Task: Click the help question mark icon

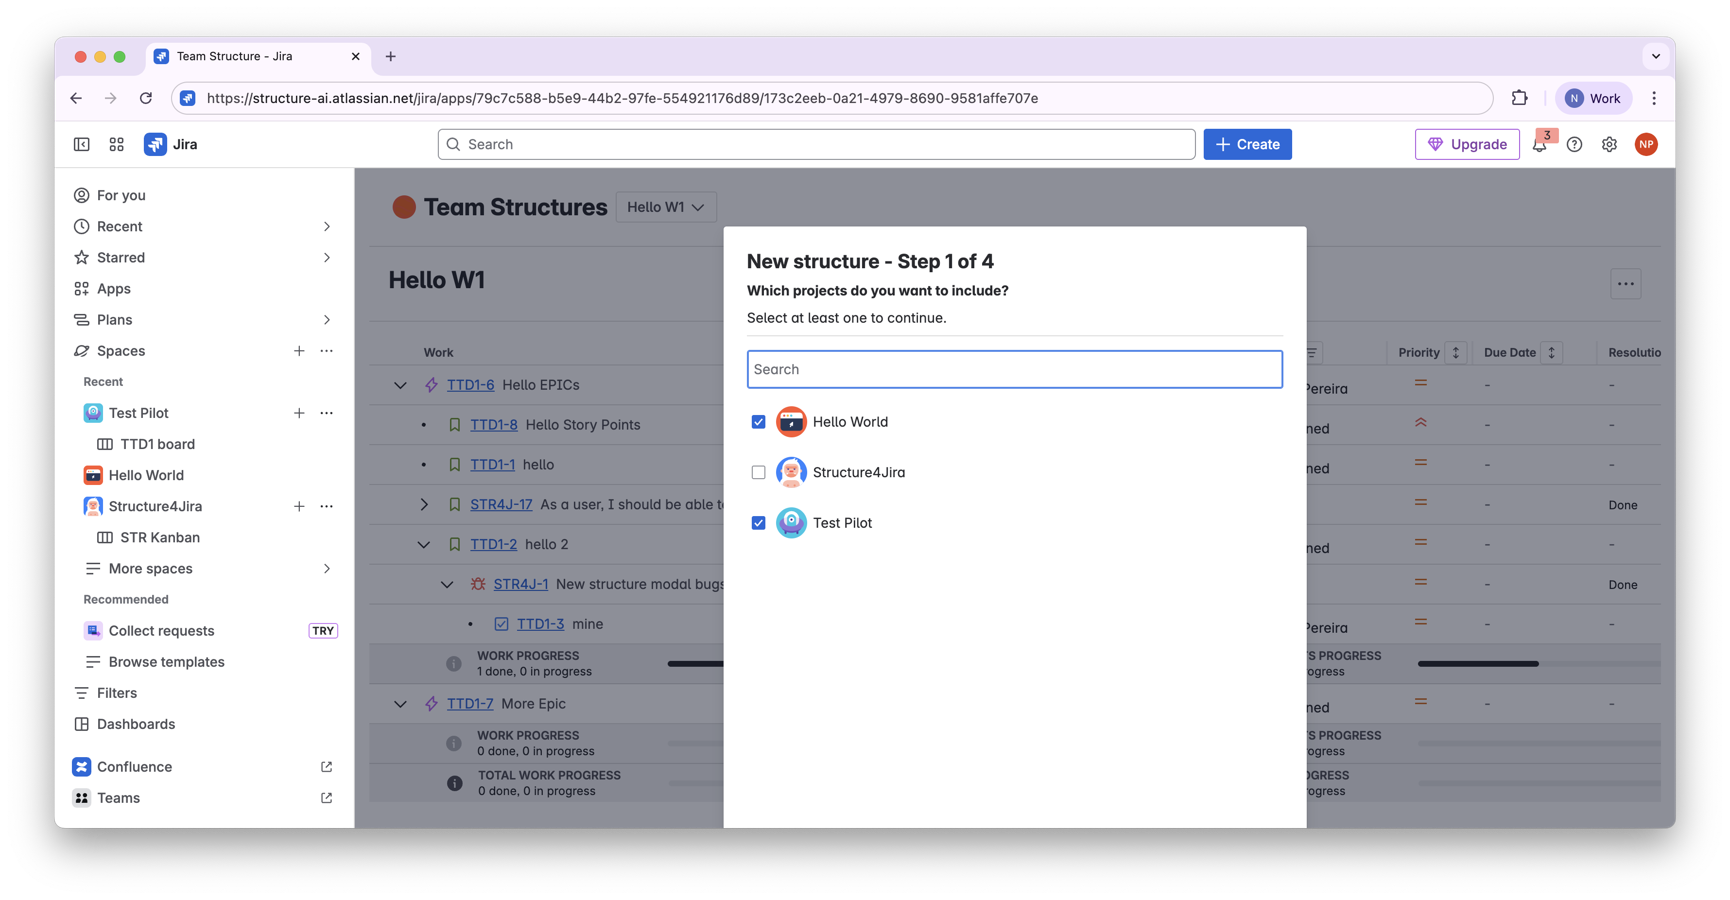Action: (x=1574, y=145)
